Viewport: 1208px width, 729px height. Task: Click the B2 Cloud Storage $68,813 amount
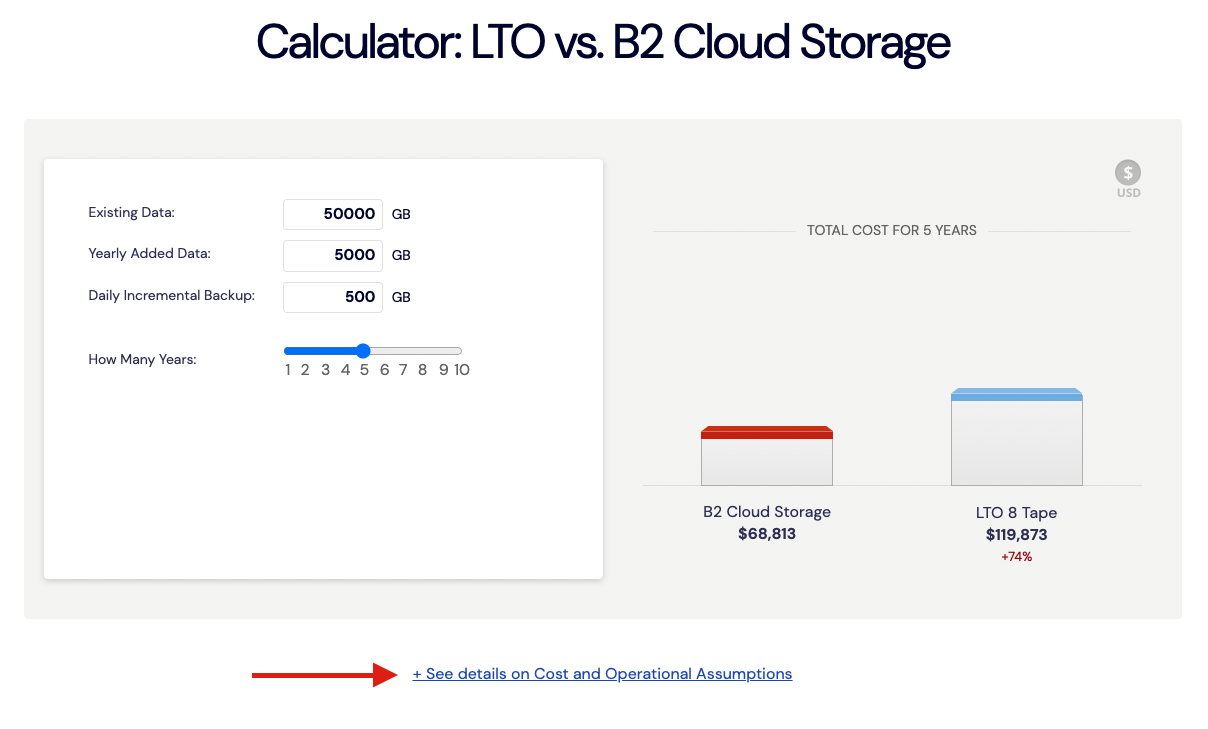[767, 534]
